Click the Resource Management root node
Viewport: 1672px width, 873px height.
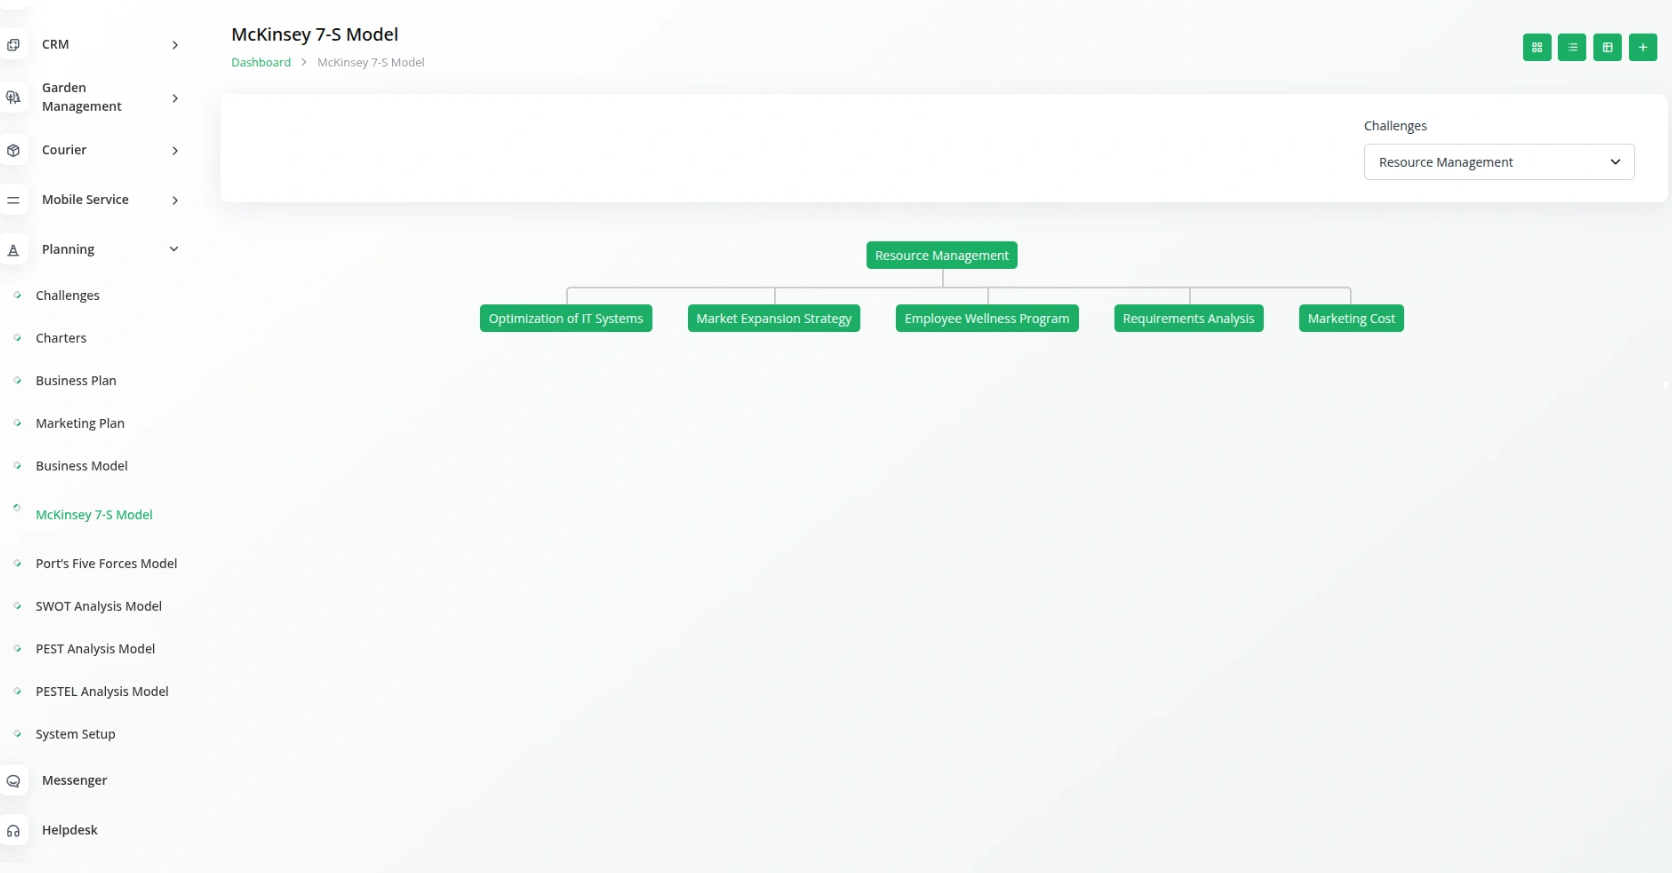942,255
